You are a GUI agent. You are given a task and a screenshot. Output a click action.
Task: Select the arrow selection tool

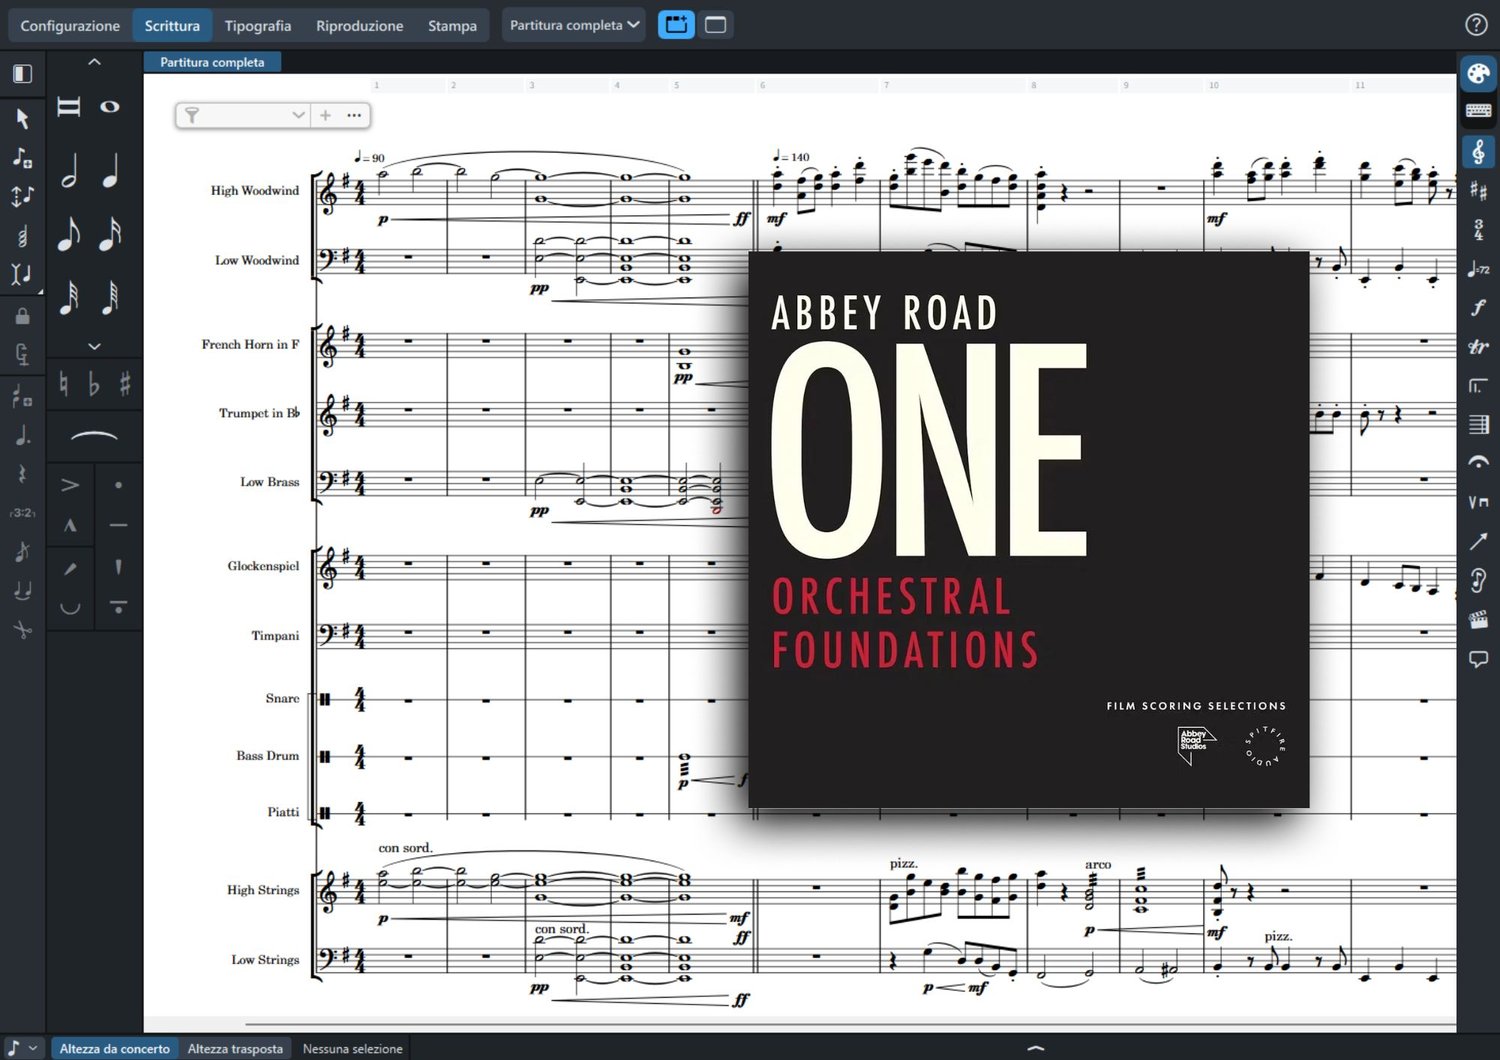tap(22, 119)
